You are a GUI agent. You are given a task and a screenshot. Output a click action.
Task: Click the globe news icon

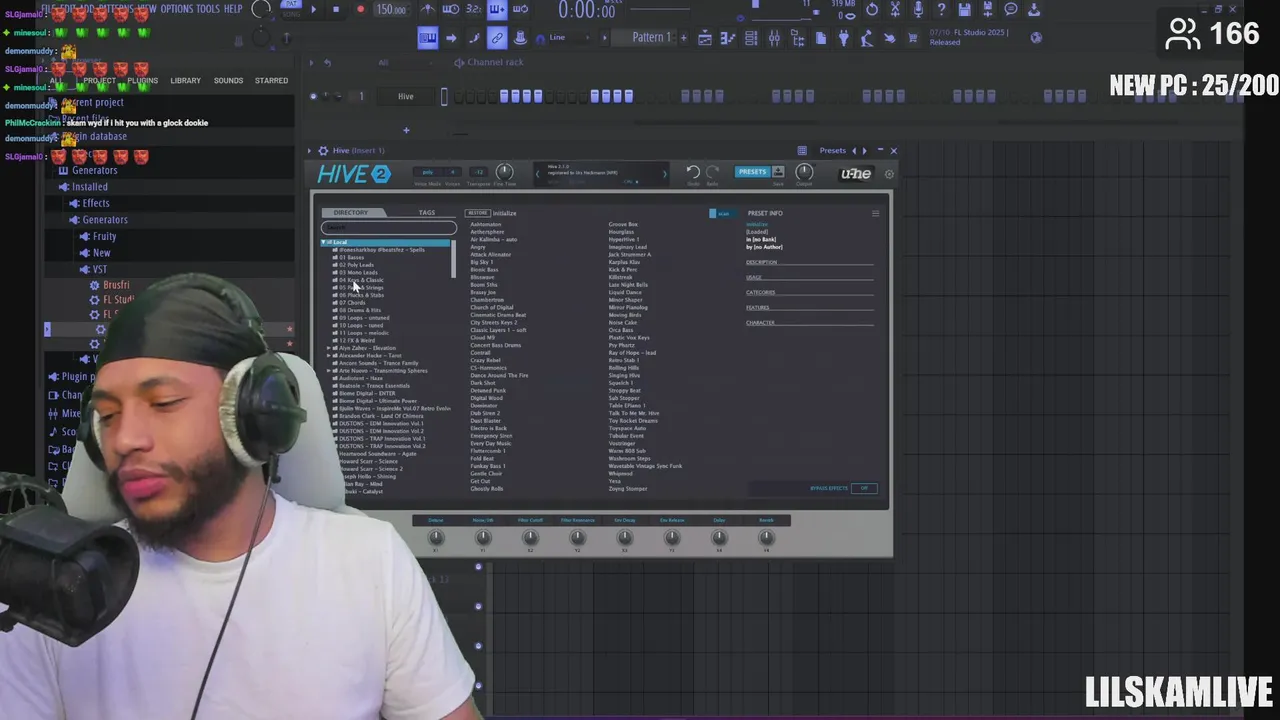pyautogui.click(x=1036, y=38)
